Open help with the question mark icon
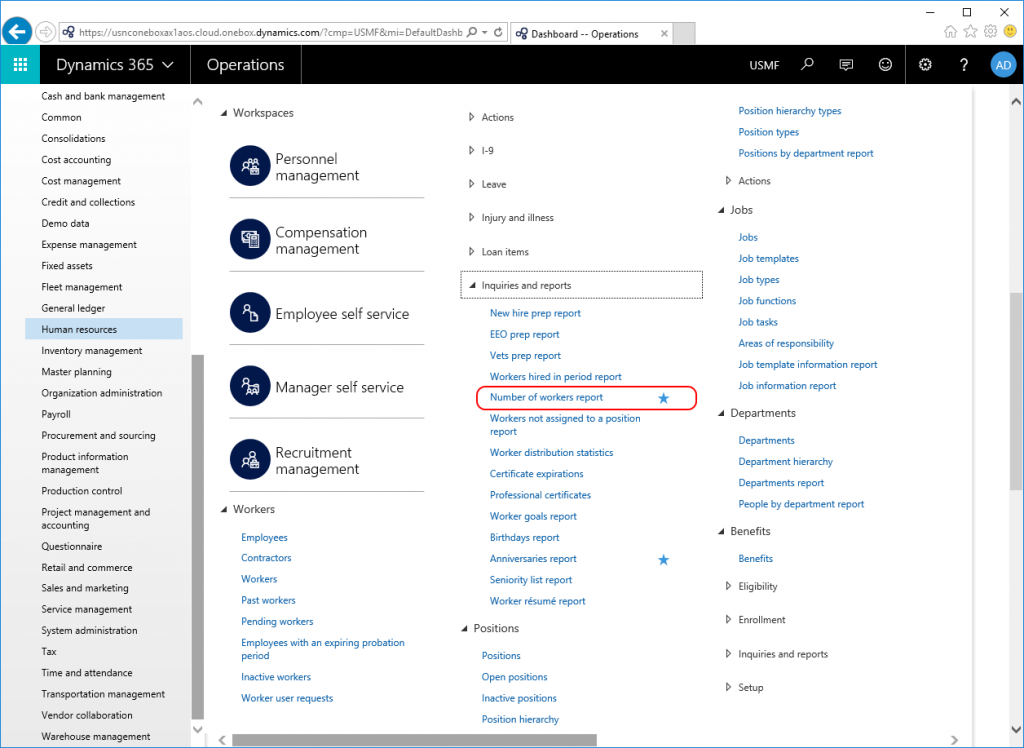The image size is (1024, 748). [x=963, y=64]
